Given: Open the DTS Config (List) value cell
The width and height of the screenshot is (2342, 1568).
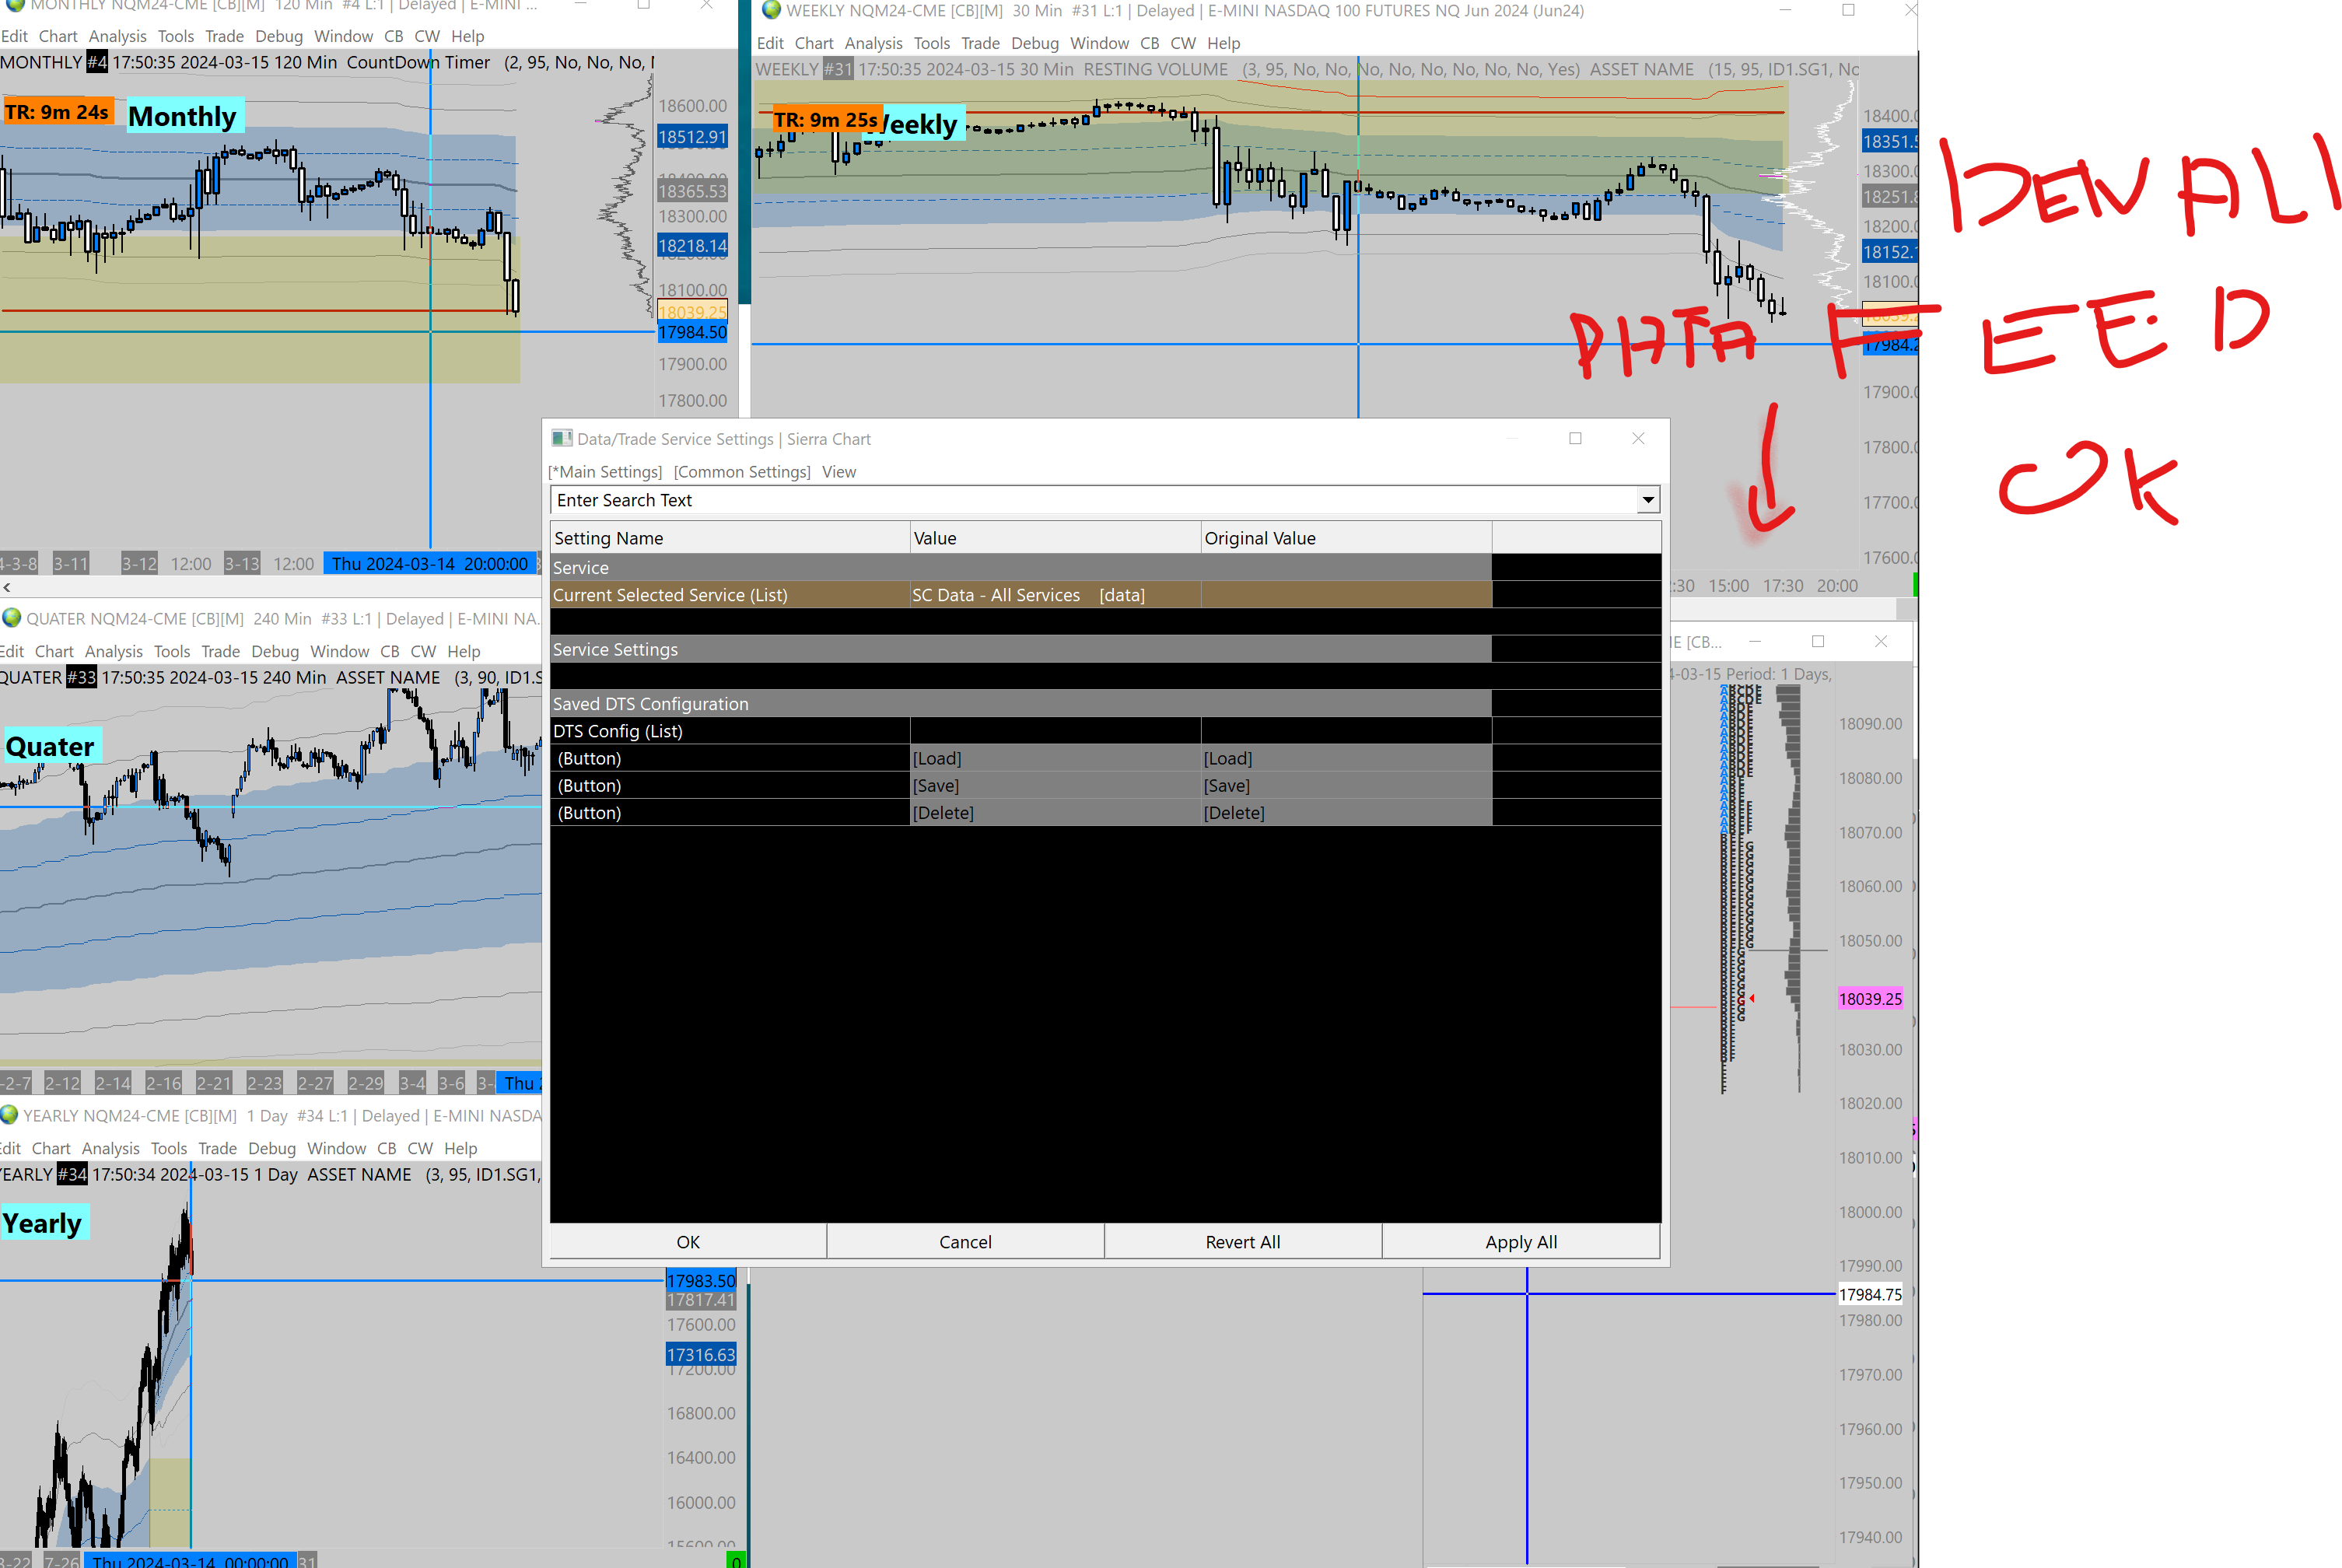Looking at the screenshot, I should [1055, 731].
